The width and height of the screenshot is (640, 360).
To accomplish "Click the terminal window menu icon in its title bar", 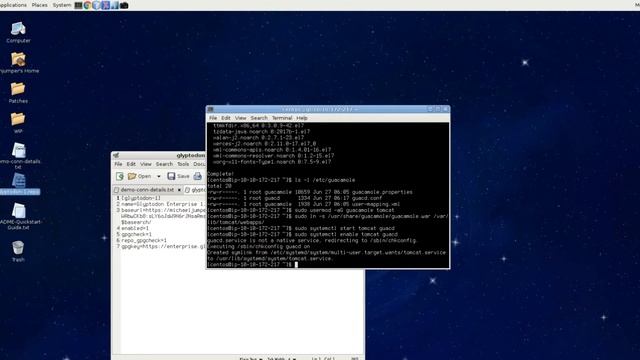I will click(211, 109).
